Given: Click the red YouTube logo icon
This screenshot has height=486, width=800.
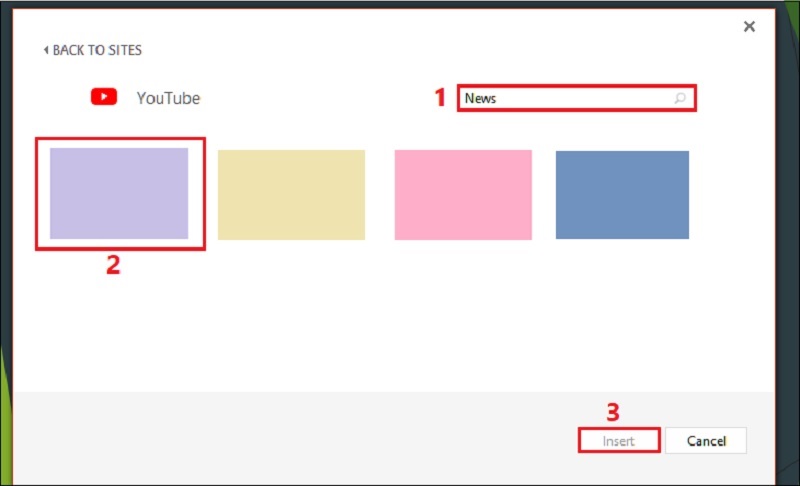Looking at the screenshot, I should (104, 97).
